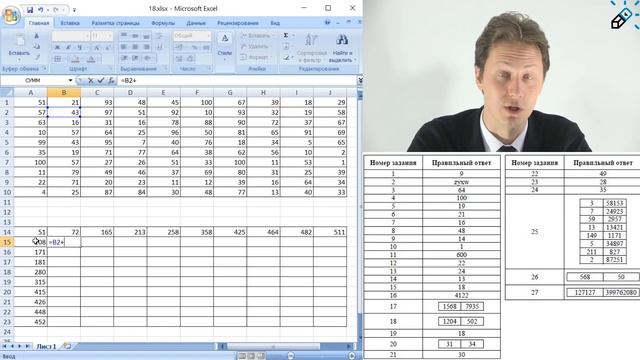The height and width of the screenshot is (360, 640).
Task: Click the Redo arrow in title bar
Action: pos(56,9)
